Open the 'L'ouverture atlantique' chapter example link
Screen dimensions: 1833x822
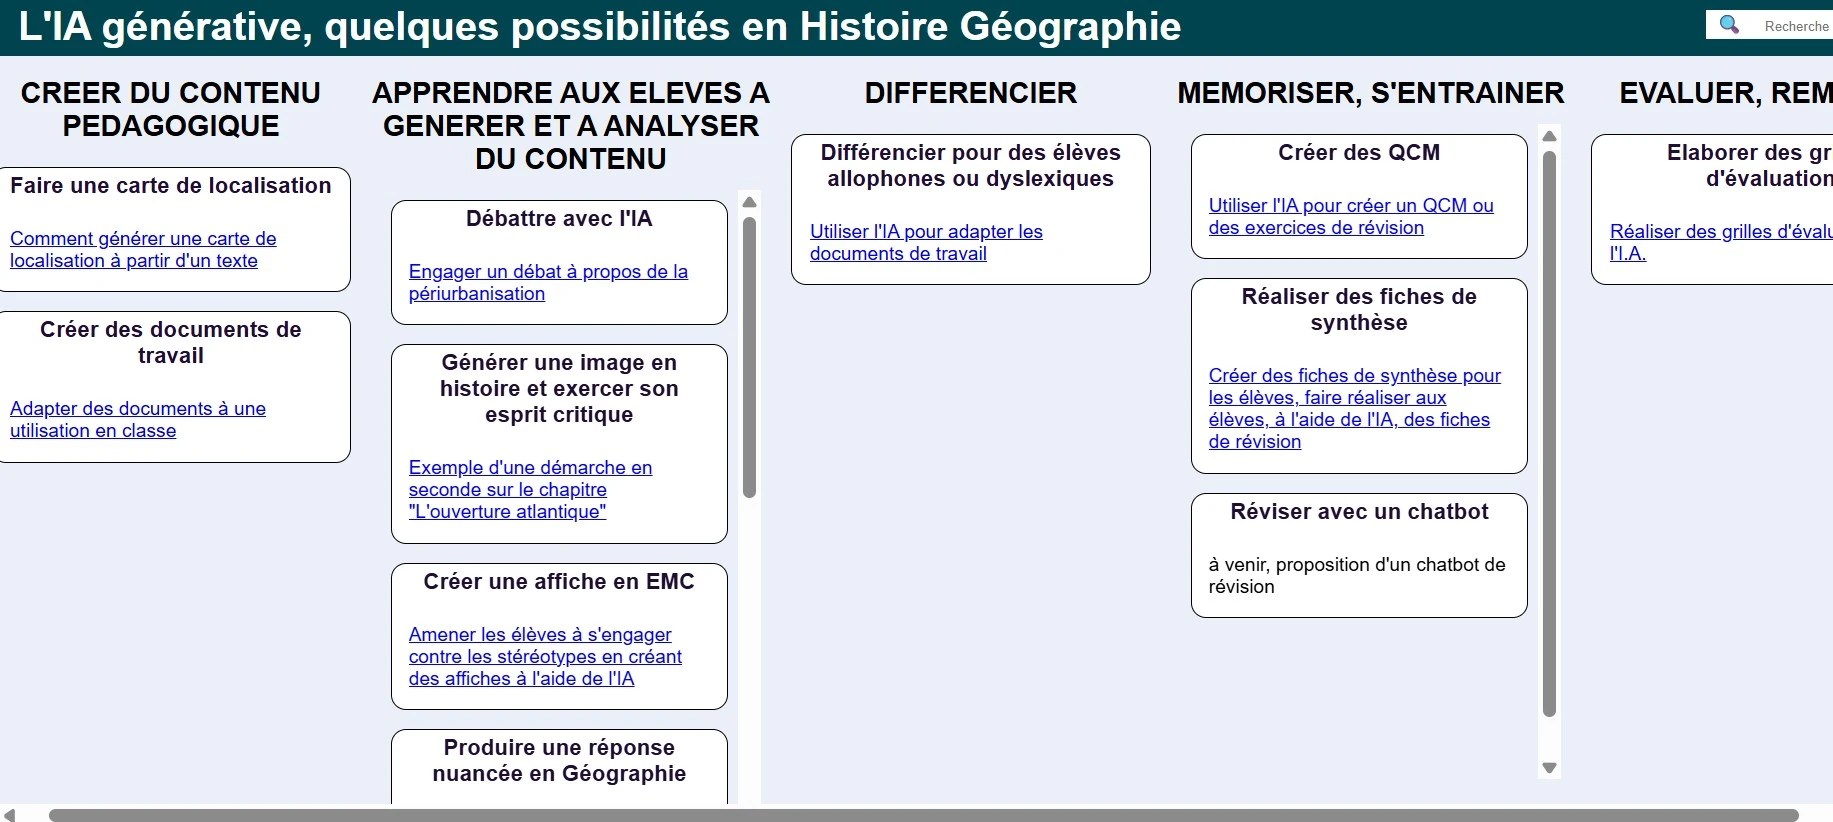(529, 489)
